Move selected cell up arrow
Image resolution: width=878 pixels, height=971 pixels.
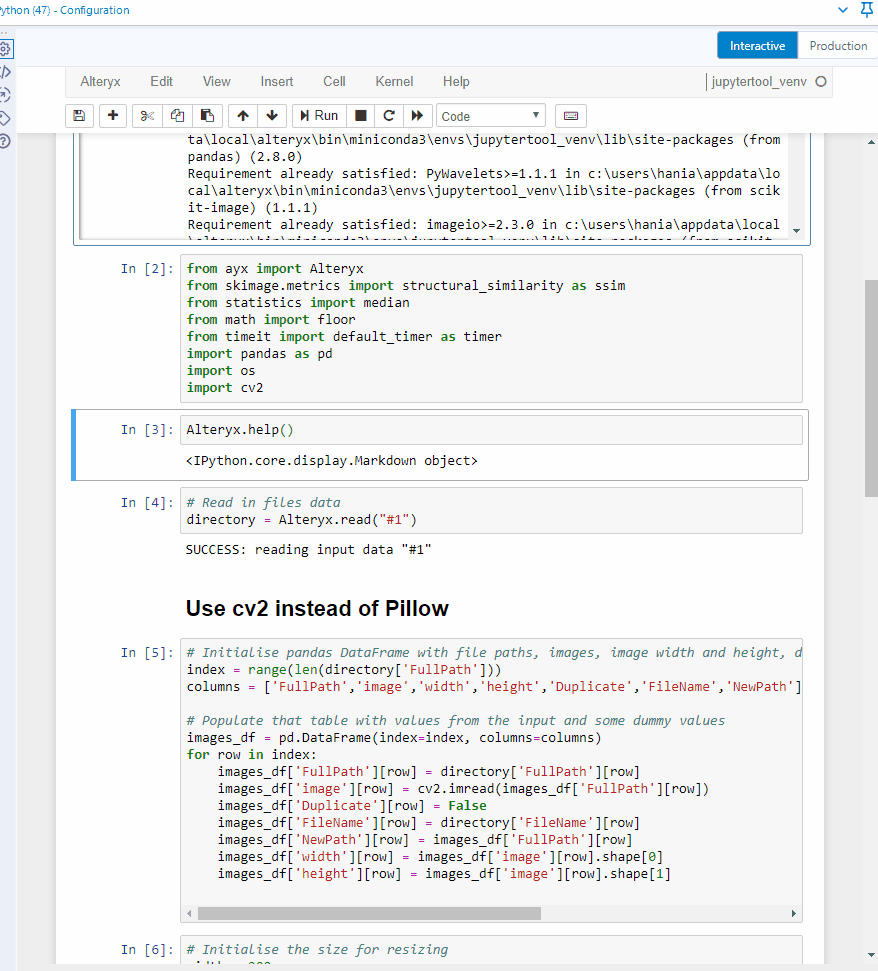pyautogui.click(x=243, y=116)
